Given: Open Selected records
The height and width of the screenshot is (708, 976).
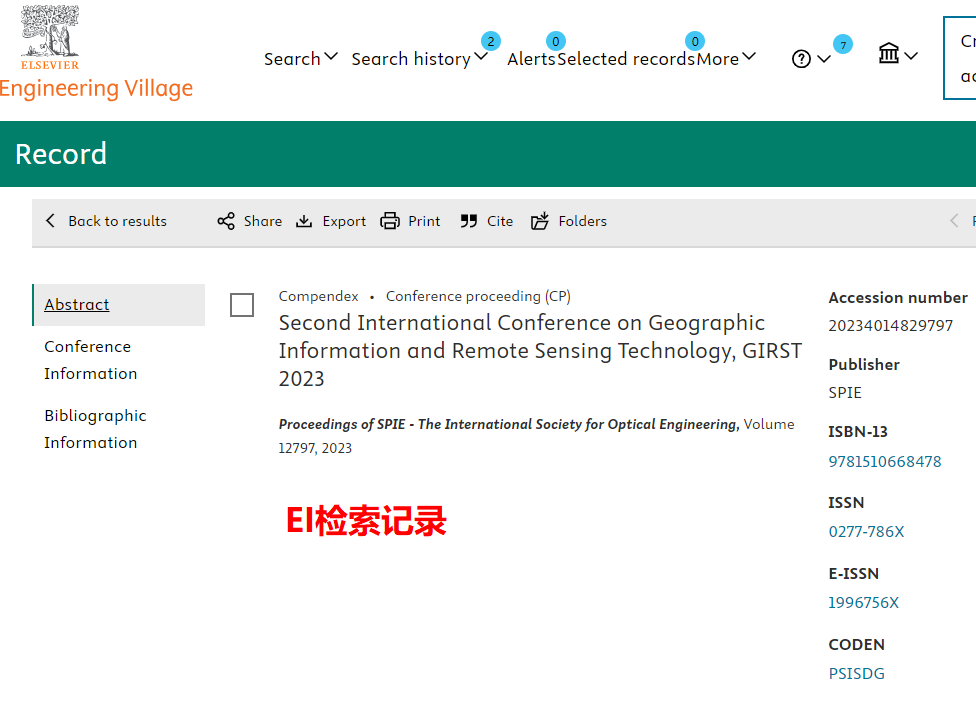Looking at the screenshot, I should 626,59.
